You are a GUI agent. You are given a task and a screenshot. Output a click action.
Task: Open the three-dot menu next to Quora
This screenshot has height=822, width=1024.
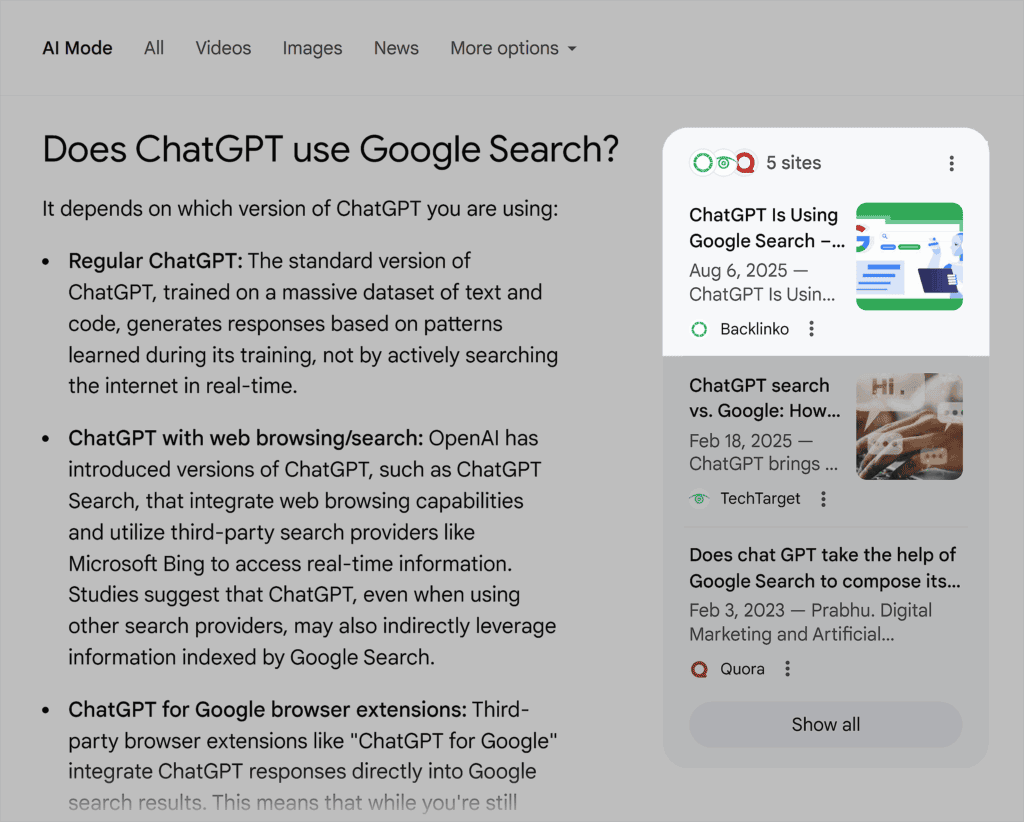(787, 668)
